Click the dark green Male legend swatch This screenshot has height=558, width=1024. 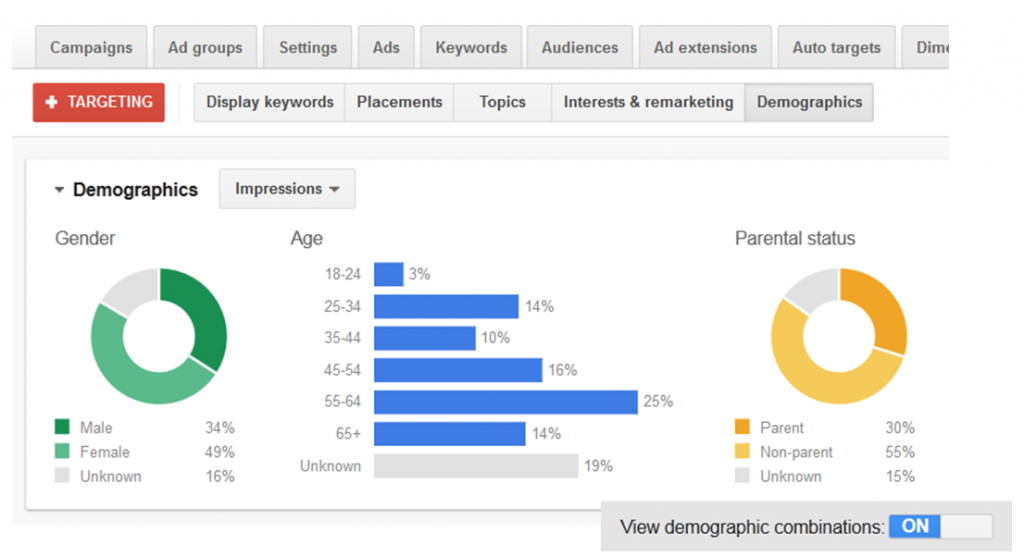point(62,427)
